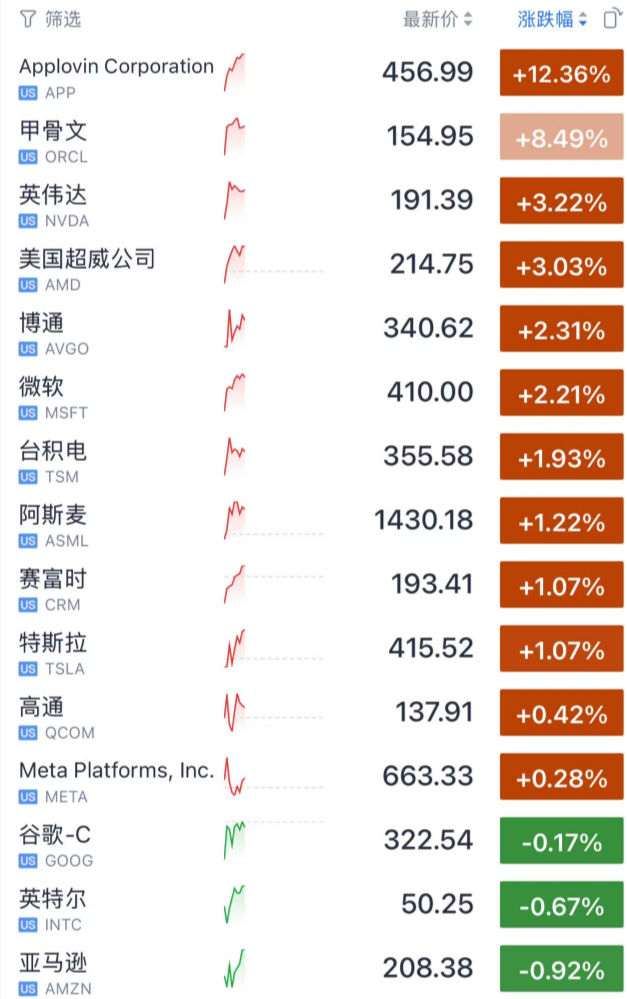Open the green sparkline chart for 谷歌-C
627x999 pixels.
235,842
